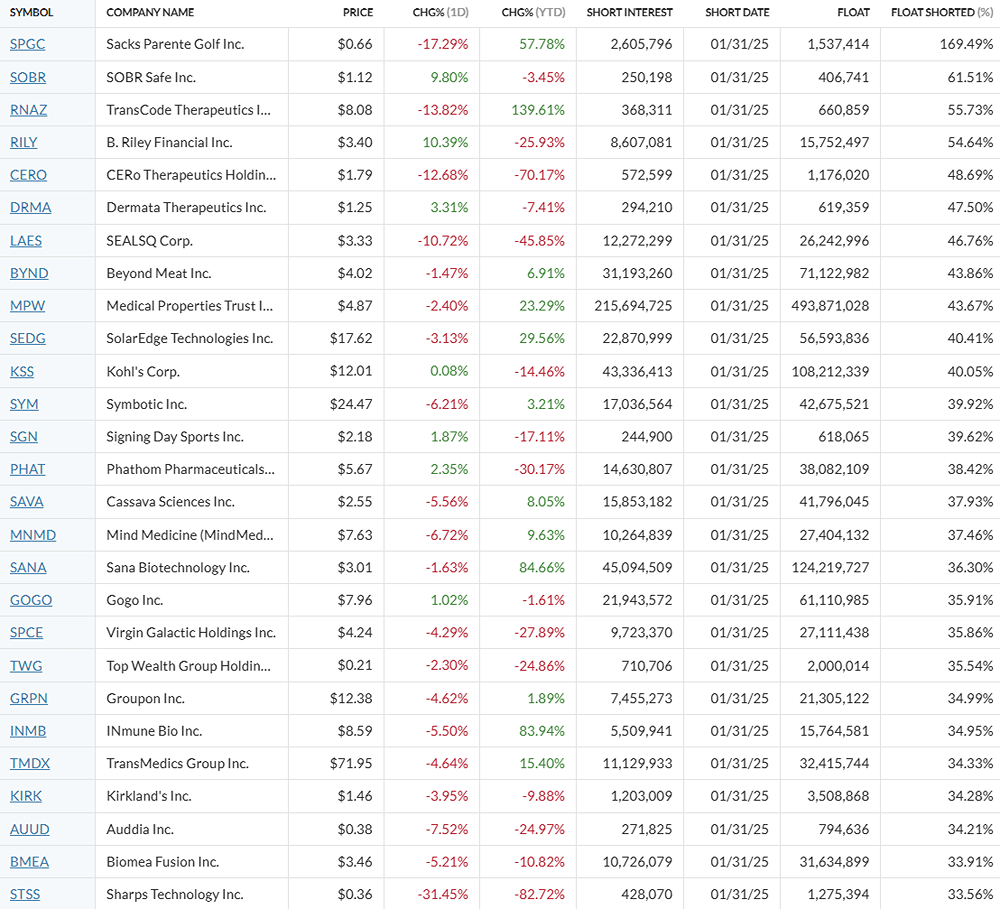Screen dimensions: 1000x909
Task: Sort by the SYMBOL column header
Action: (32, 12)
